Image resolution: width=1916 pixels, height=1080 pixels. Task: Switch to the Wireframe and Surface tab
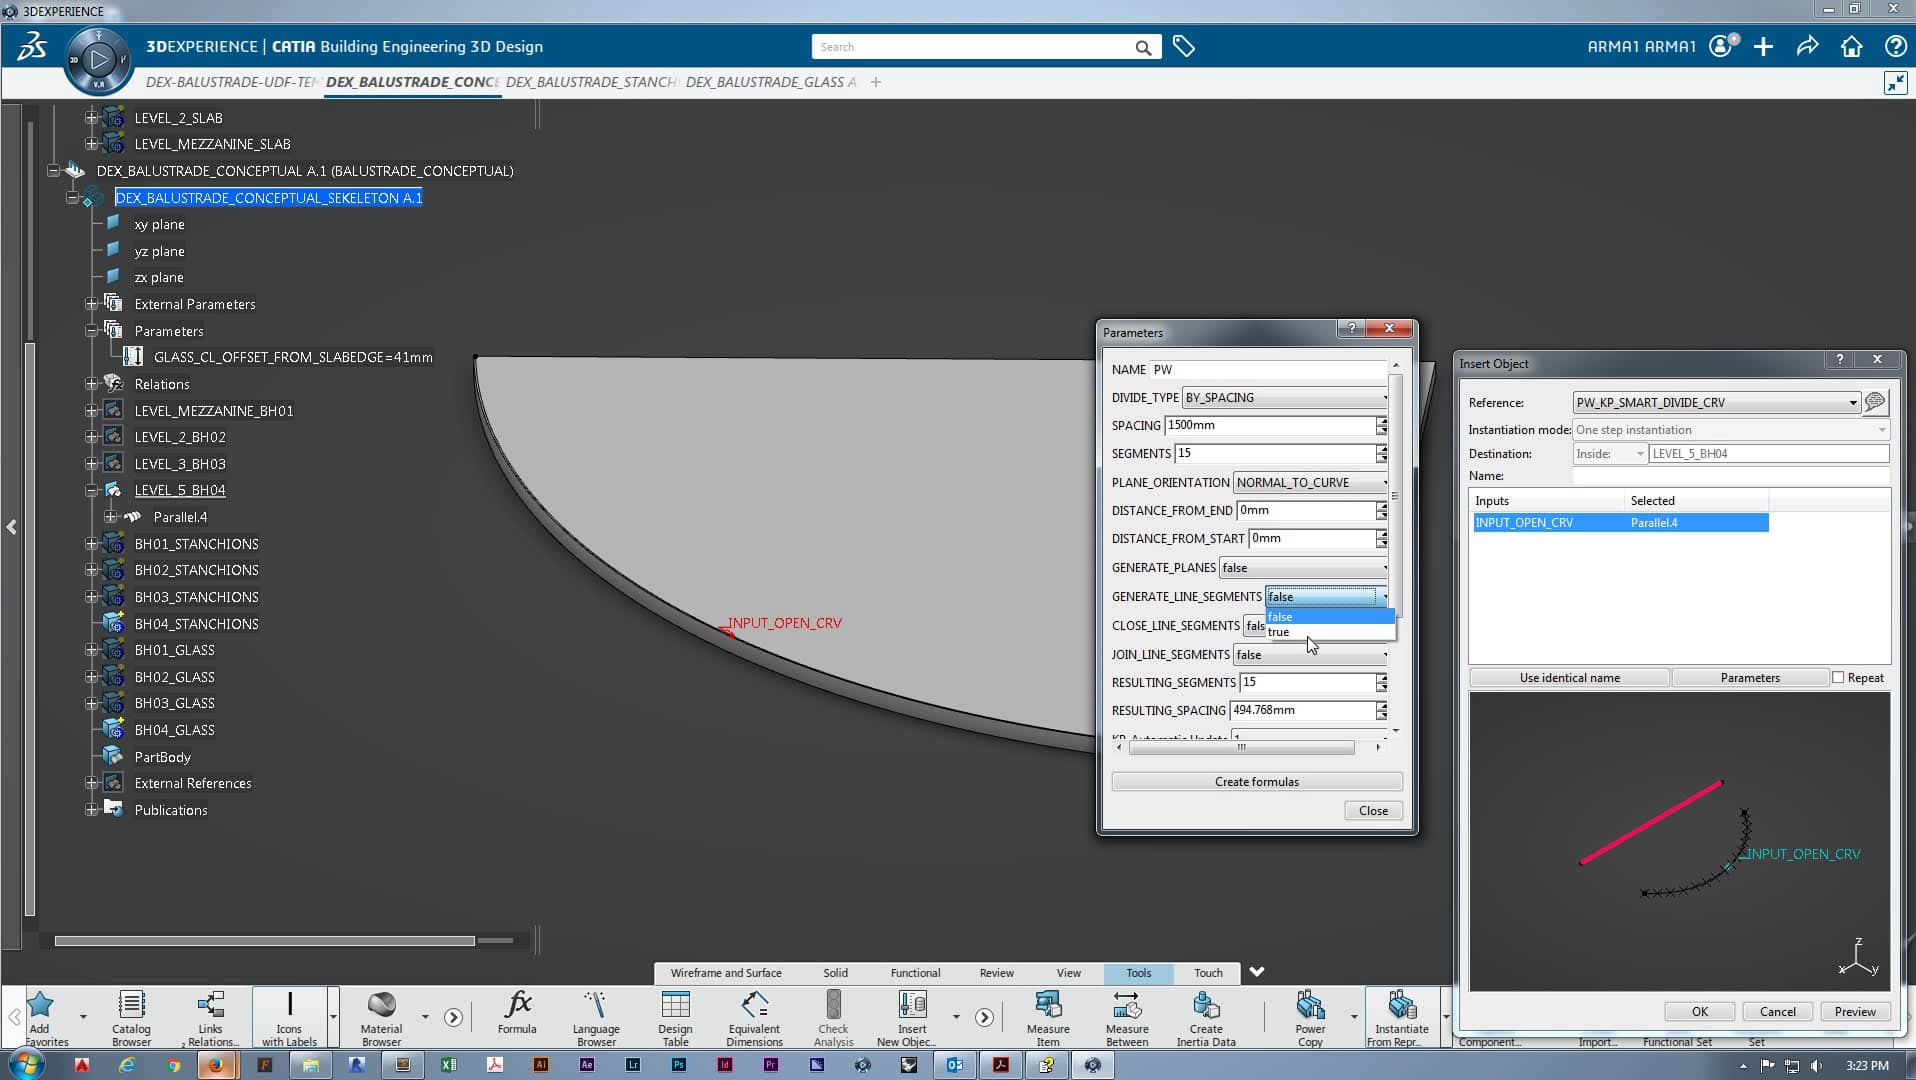tap(725, 972)
